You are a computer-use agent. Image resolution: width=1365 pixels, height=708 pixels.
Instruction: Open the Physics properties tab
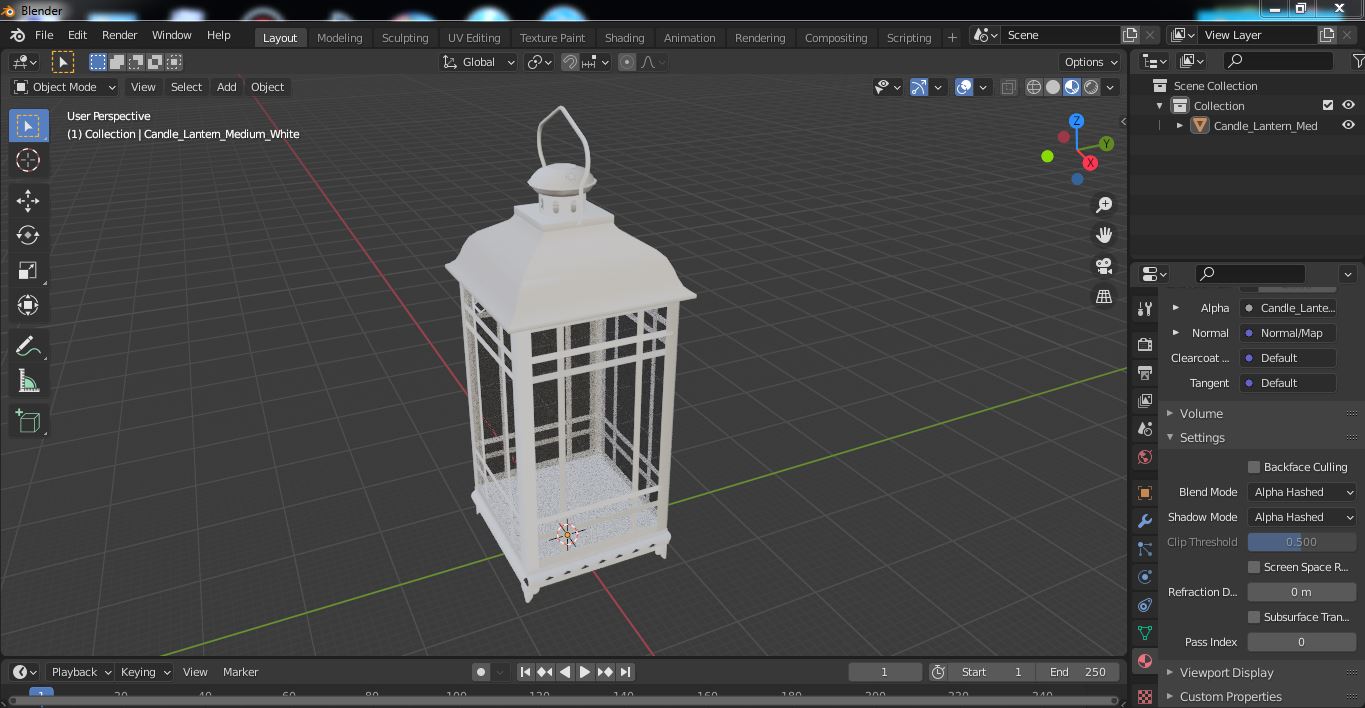click(1145, 577)
